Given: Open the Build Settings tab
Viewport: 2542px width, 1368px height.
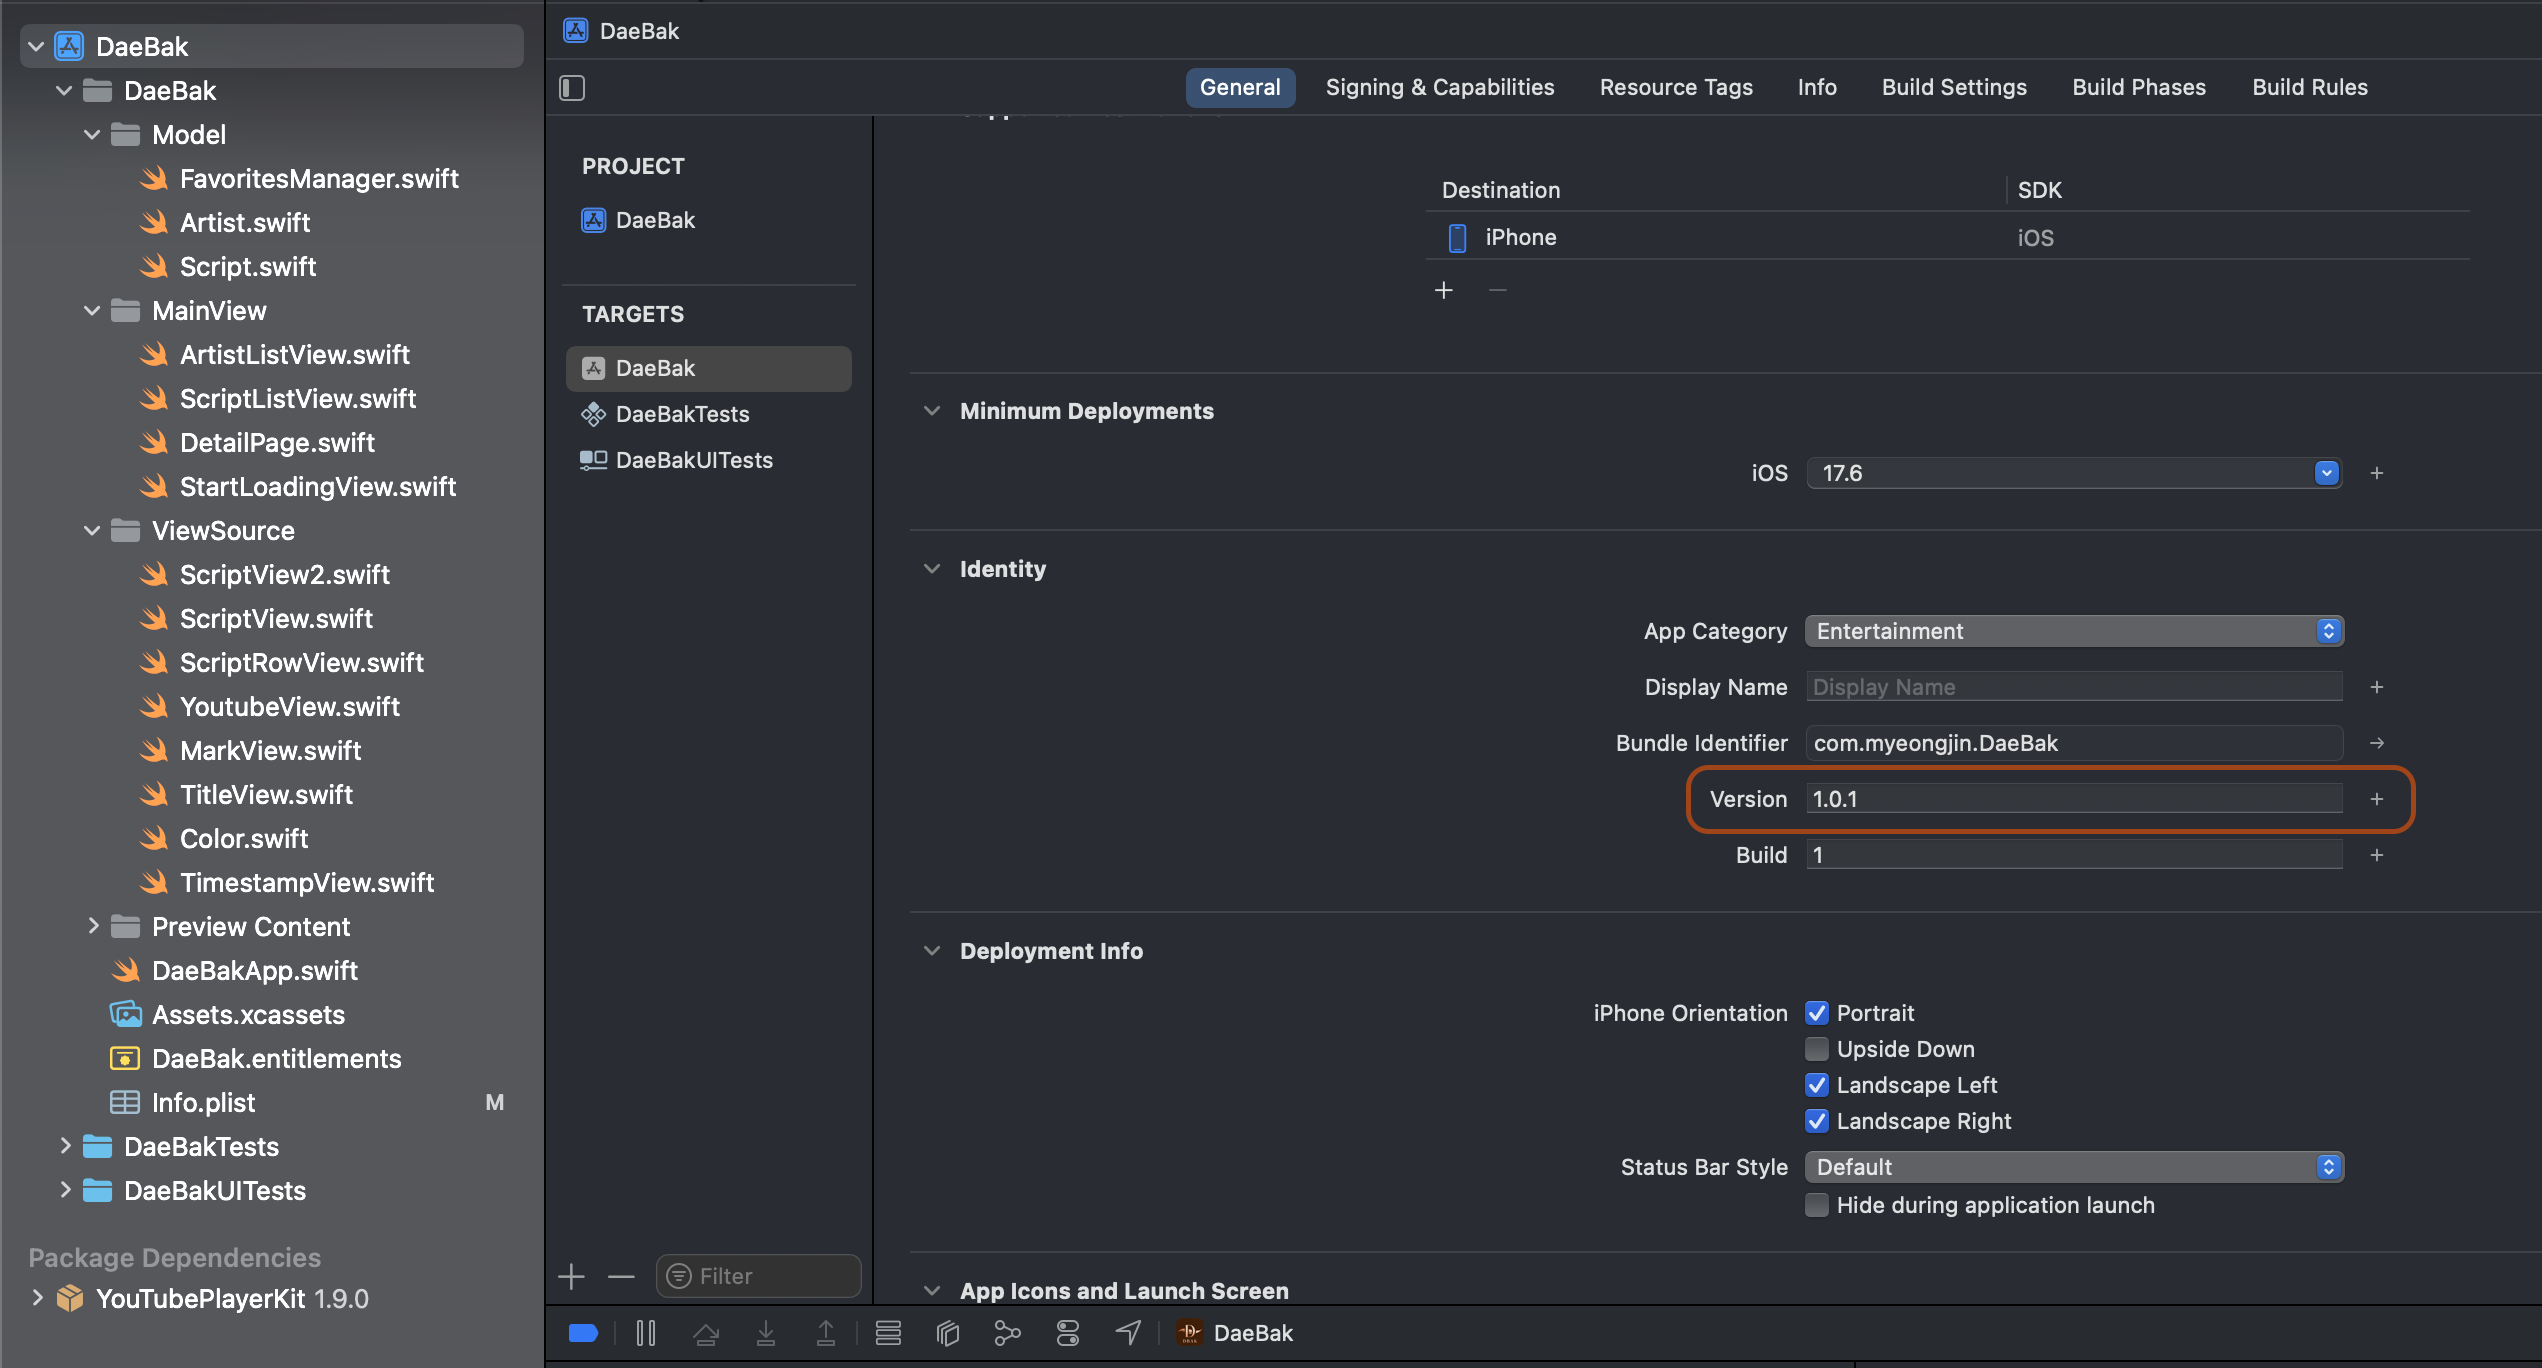Looking at the screenshot, I should [1954, 88].
